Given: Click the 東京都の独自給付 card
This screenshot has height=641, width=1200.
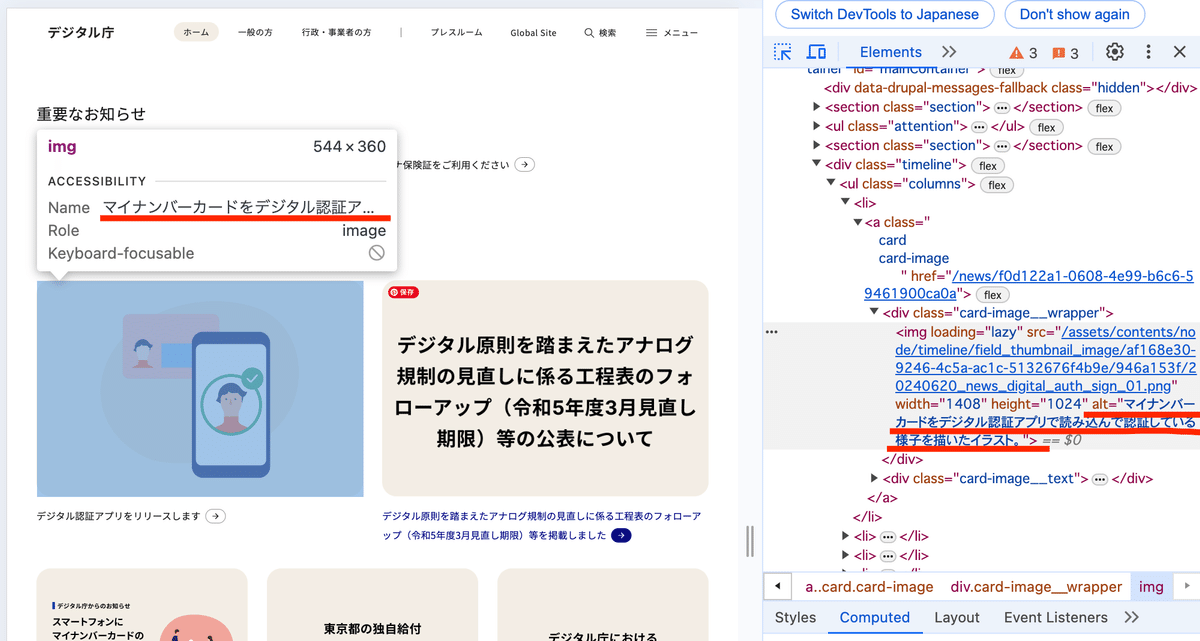Looking at the screenshot, I should [372, 605].
